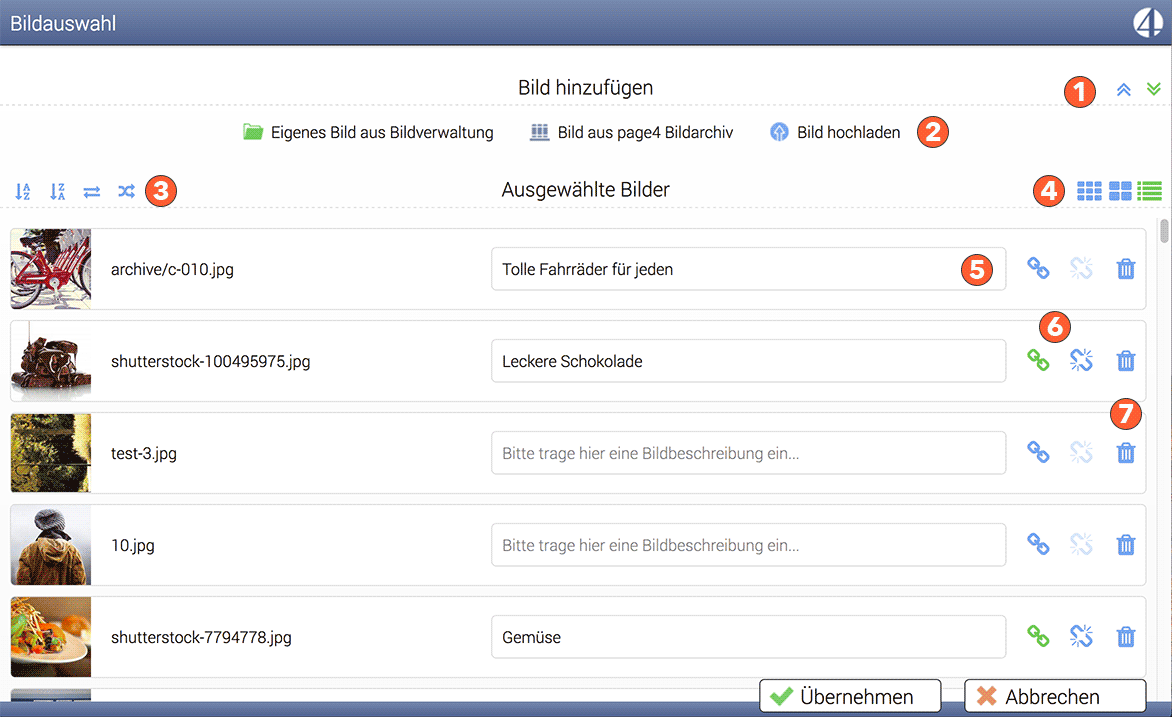1172x717 pixels.
Task: Expand section with green double down chevron
Action: point(1154,89)
